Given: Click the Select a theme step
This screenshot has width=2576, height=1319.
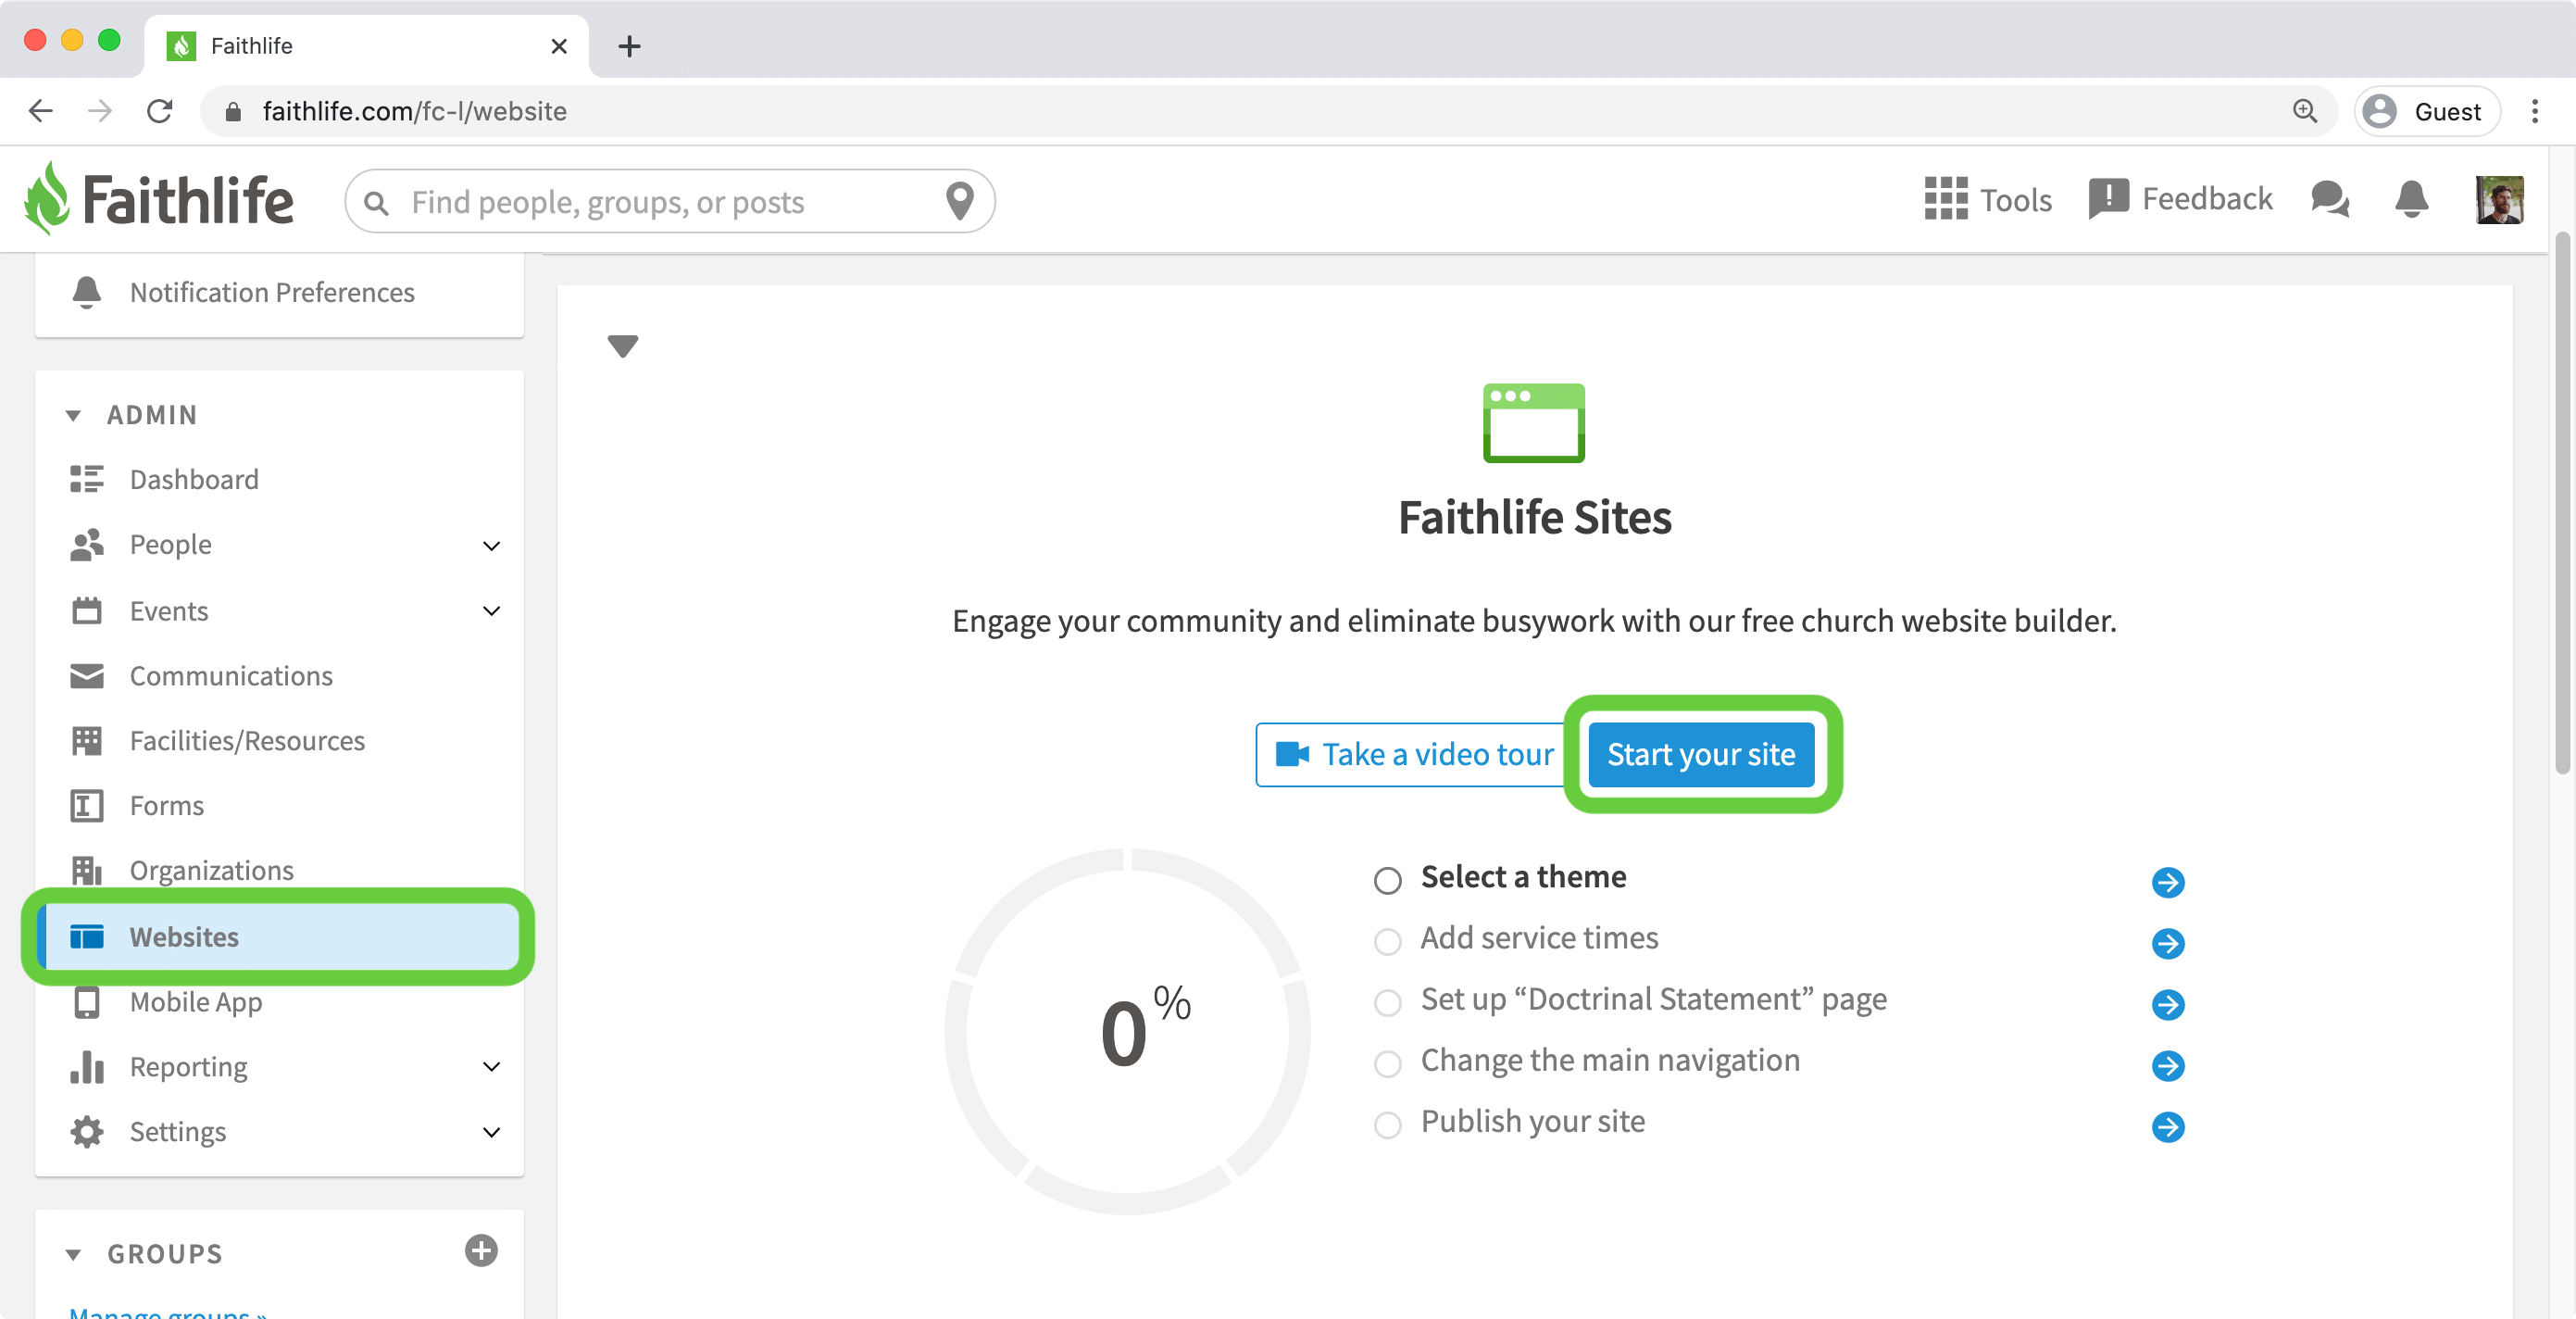Looking at the screenshot, I should (1523, 877).
